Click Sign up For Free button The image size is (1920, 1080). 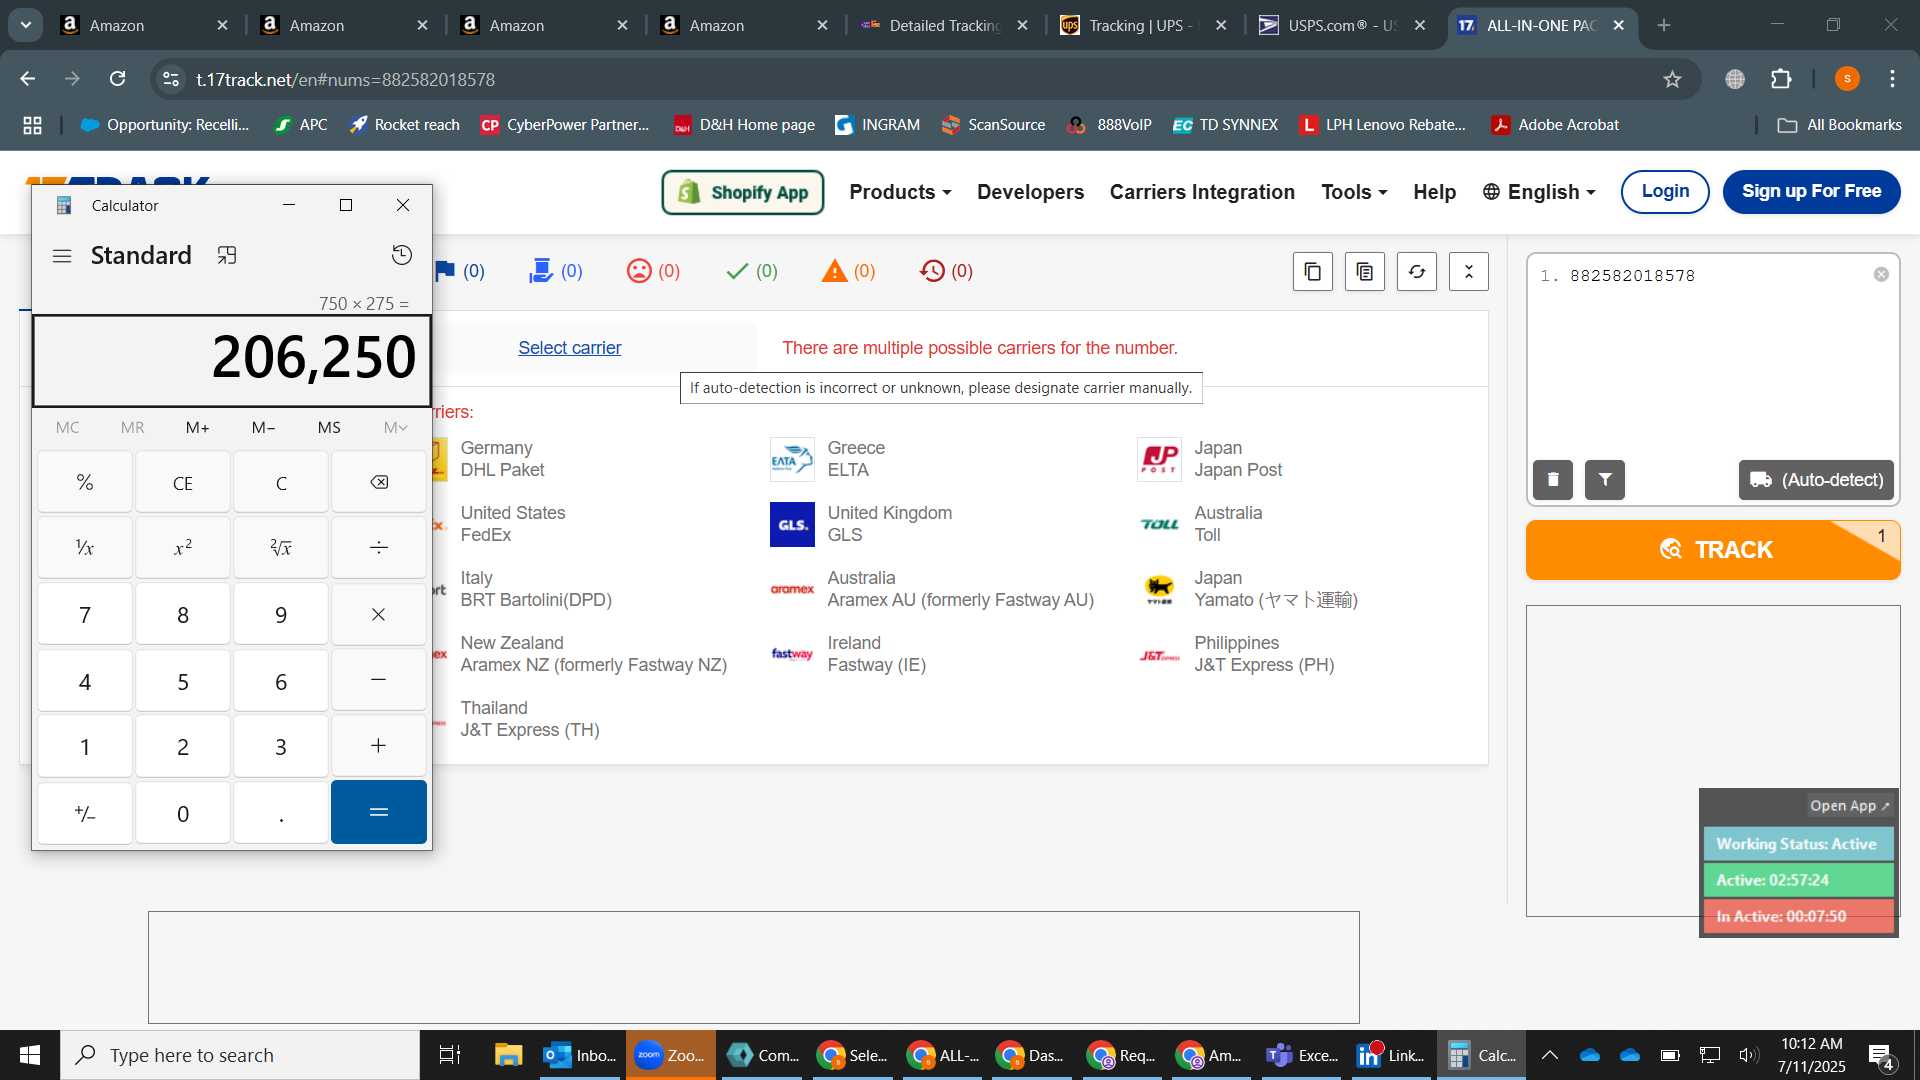click(x=1811, y=192)
